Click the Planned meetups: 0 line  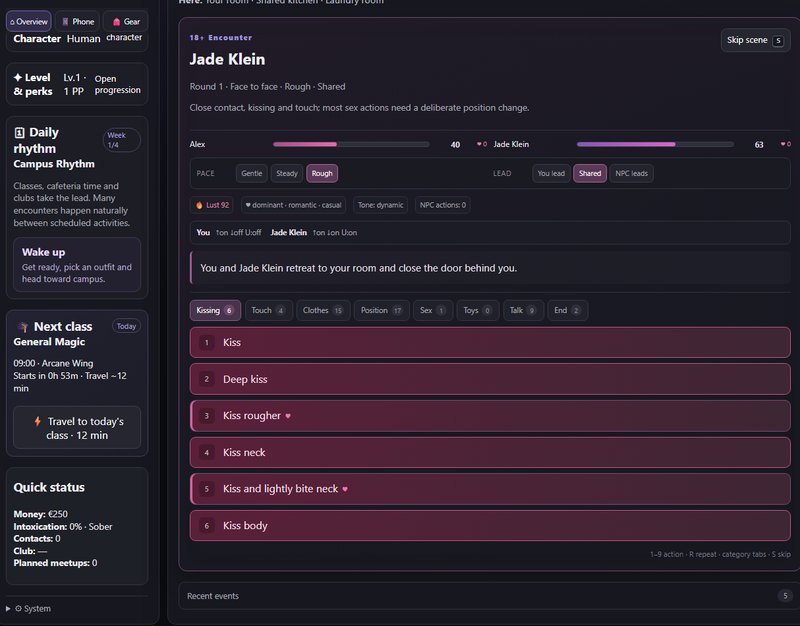(55, 563)
